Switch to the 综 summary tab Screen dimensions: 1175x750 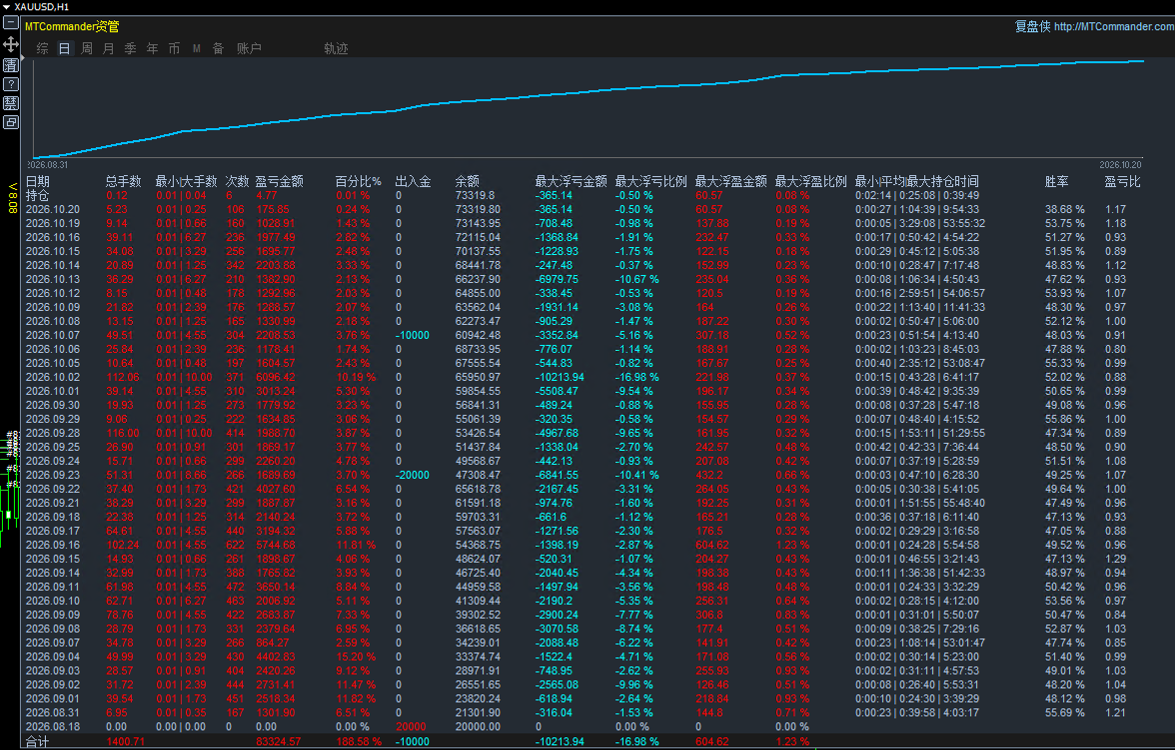[x=43, y=49]
